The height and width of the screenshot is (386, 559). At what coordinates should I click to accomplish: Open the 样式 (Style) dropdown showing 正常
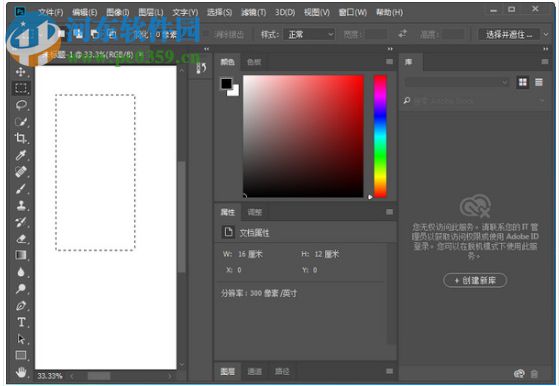309,35
